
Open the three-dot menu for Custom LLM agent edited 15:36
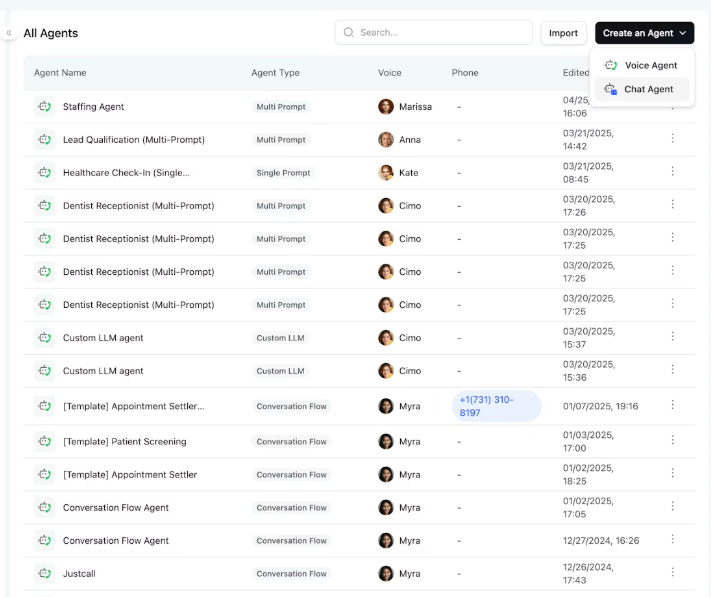coord(672,369)
